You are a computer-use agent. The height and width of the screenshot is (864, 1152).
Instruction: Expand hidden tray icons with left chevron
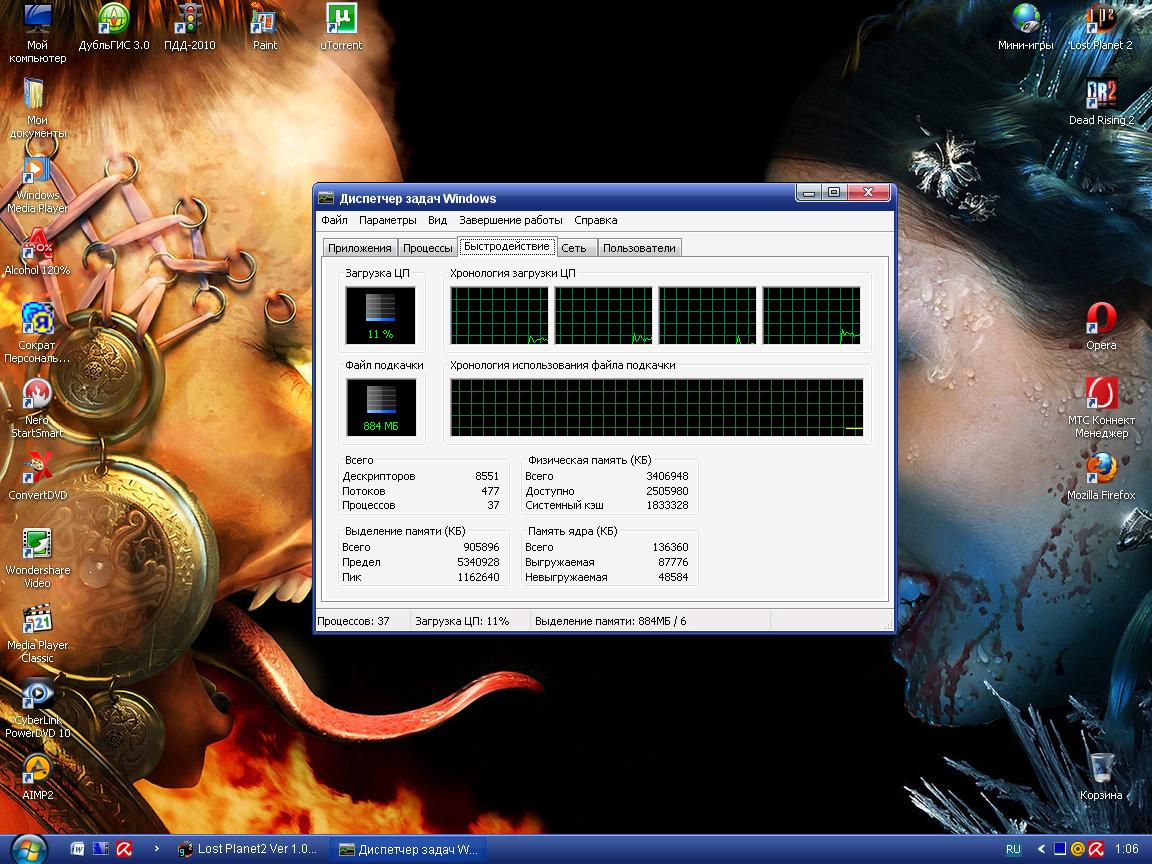[x=1041, y=849]
